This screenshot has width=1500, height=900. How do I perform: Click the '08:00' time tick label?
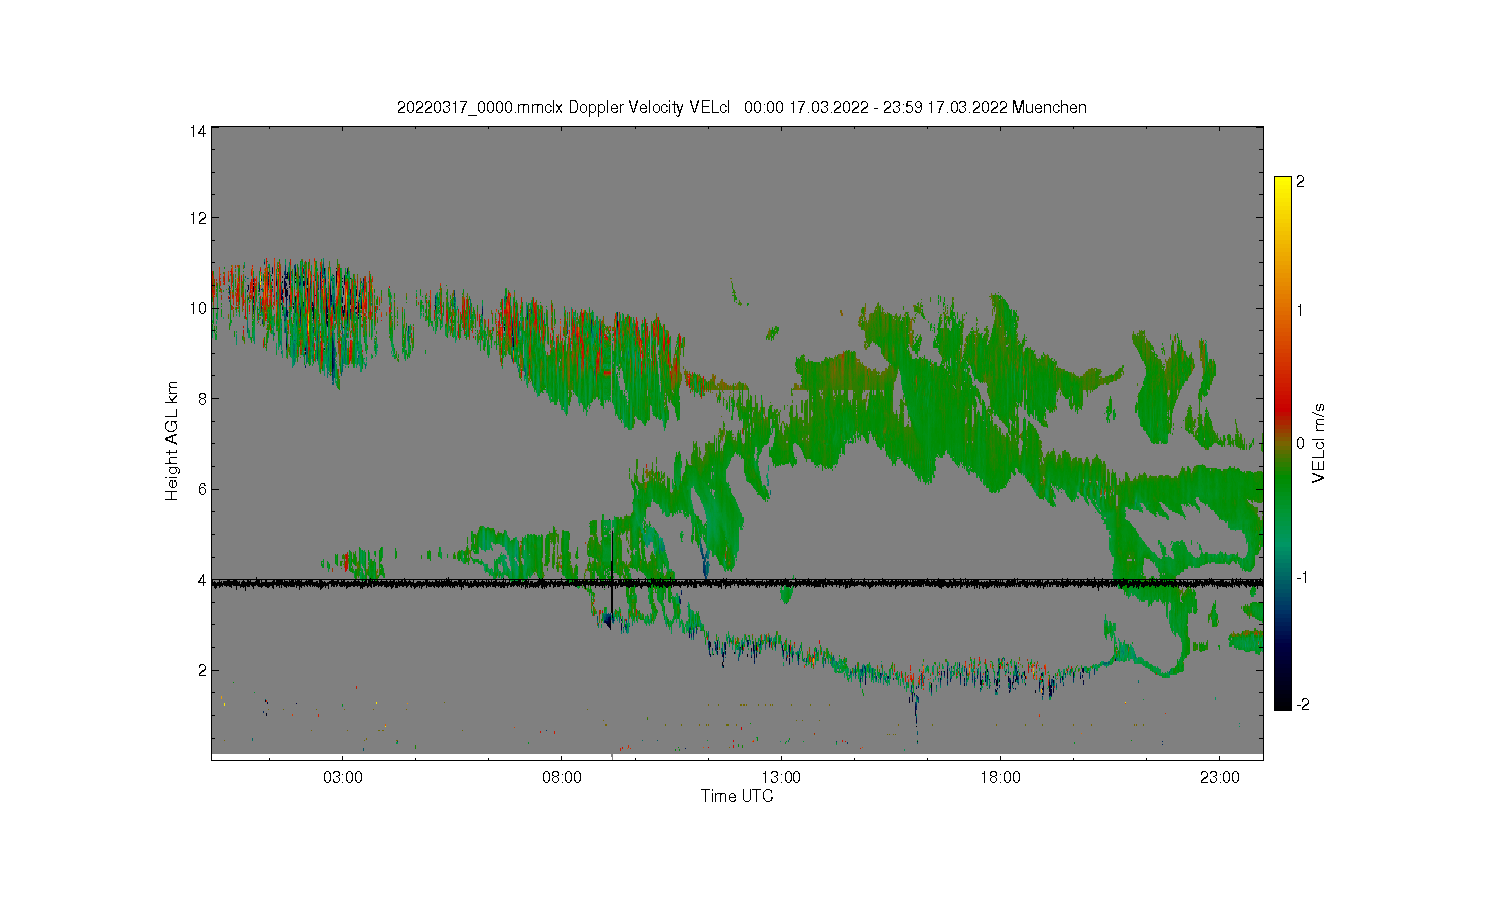click(562, 777)
